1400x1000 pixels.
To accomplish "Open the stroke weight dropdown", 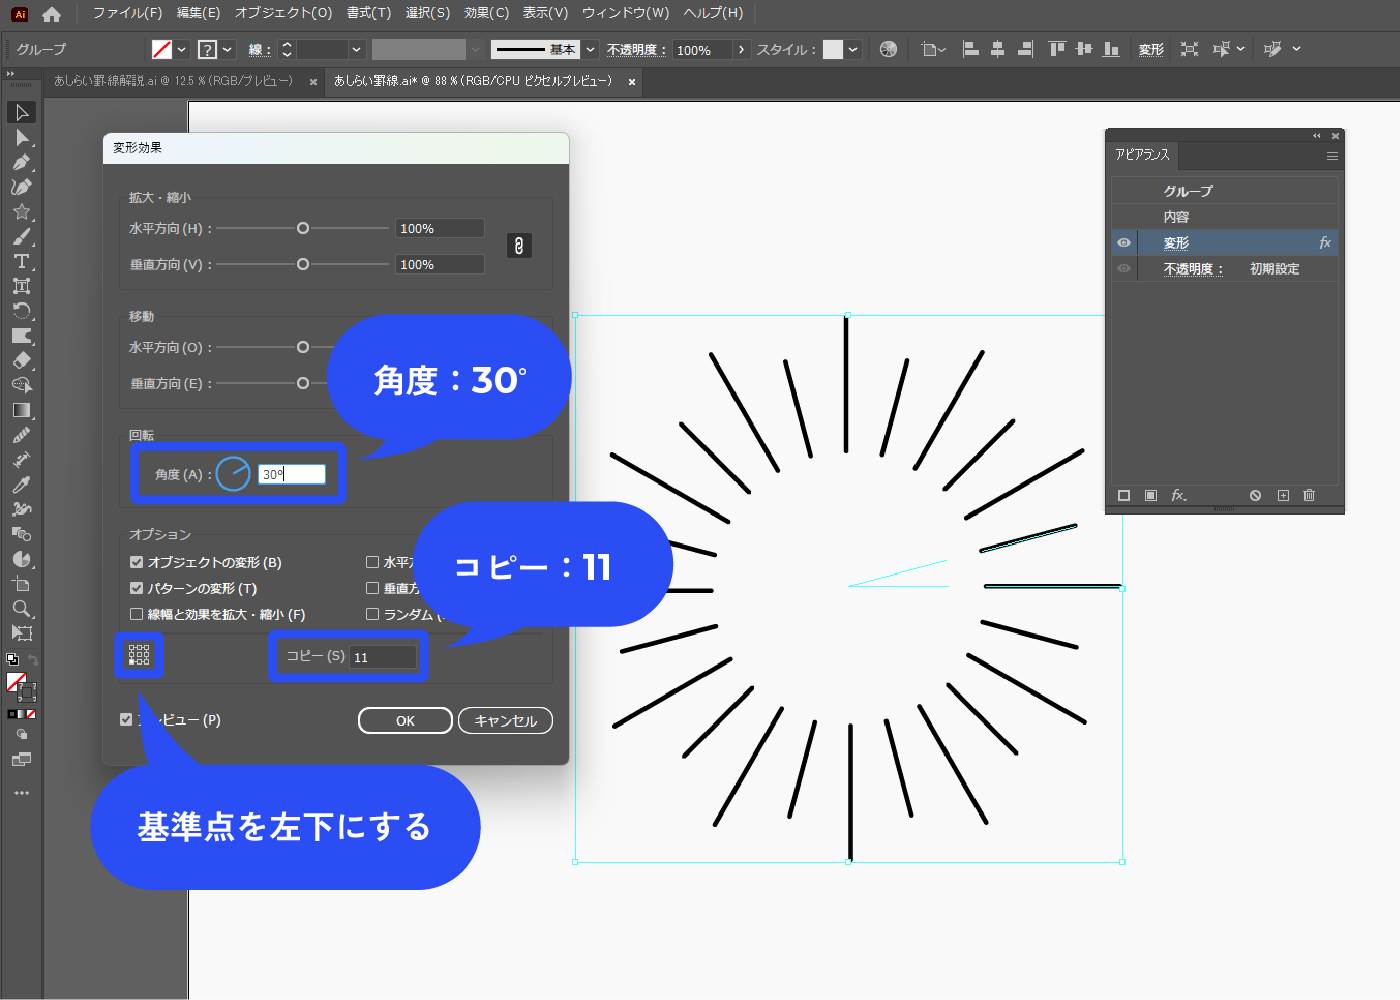I will [356, 50].
